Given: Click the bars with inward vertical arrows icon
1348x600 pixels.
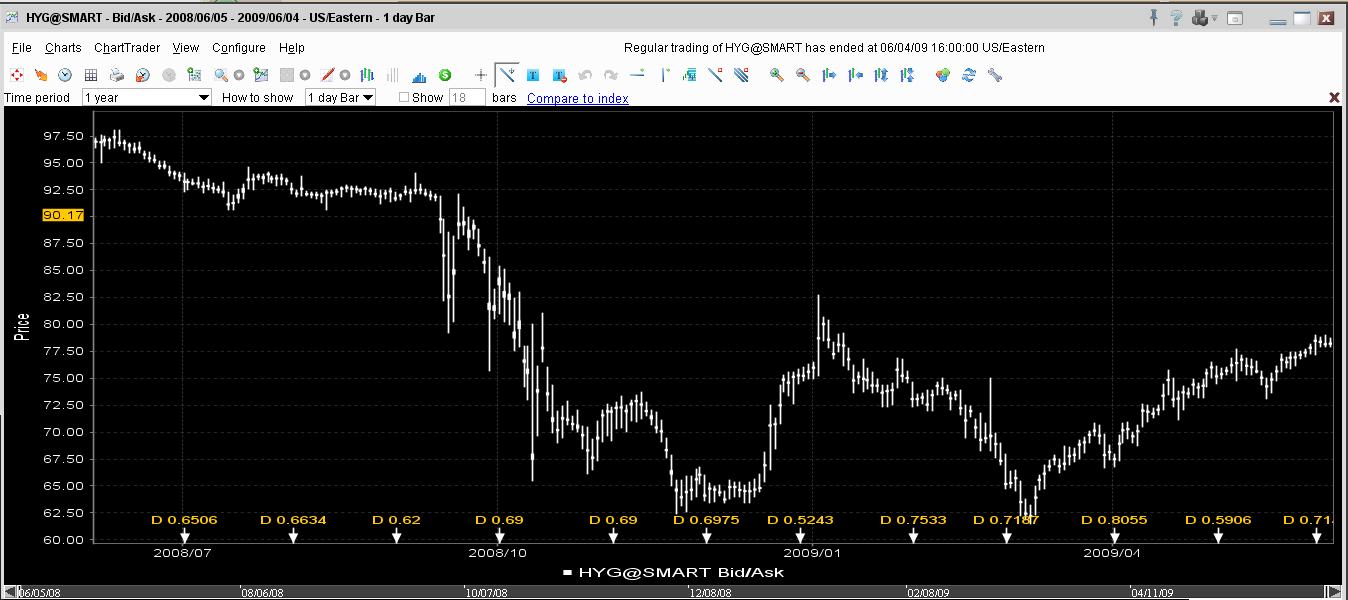Looking at the screenshot, I should (907, 75).
